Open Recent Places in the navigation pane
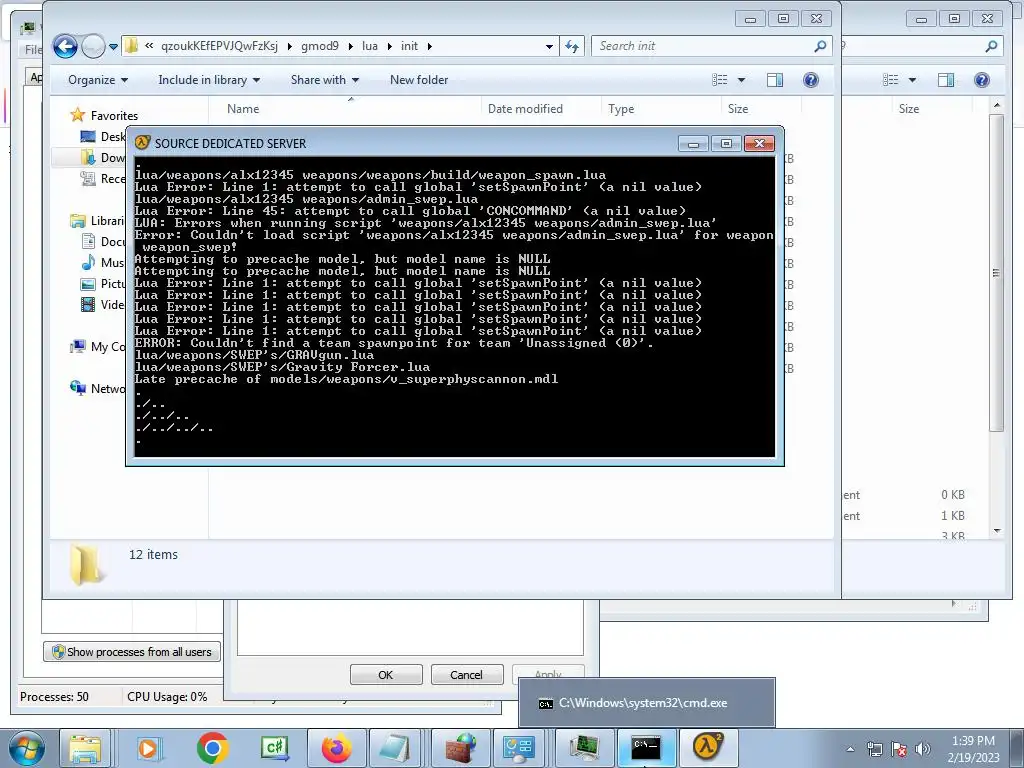The image size is (1024, 768). [x=103, y=178]
